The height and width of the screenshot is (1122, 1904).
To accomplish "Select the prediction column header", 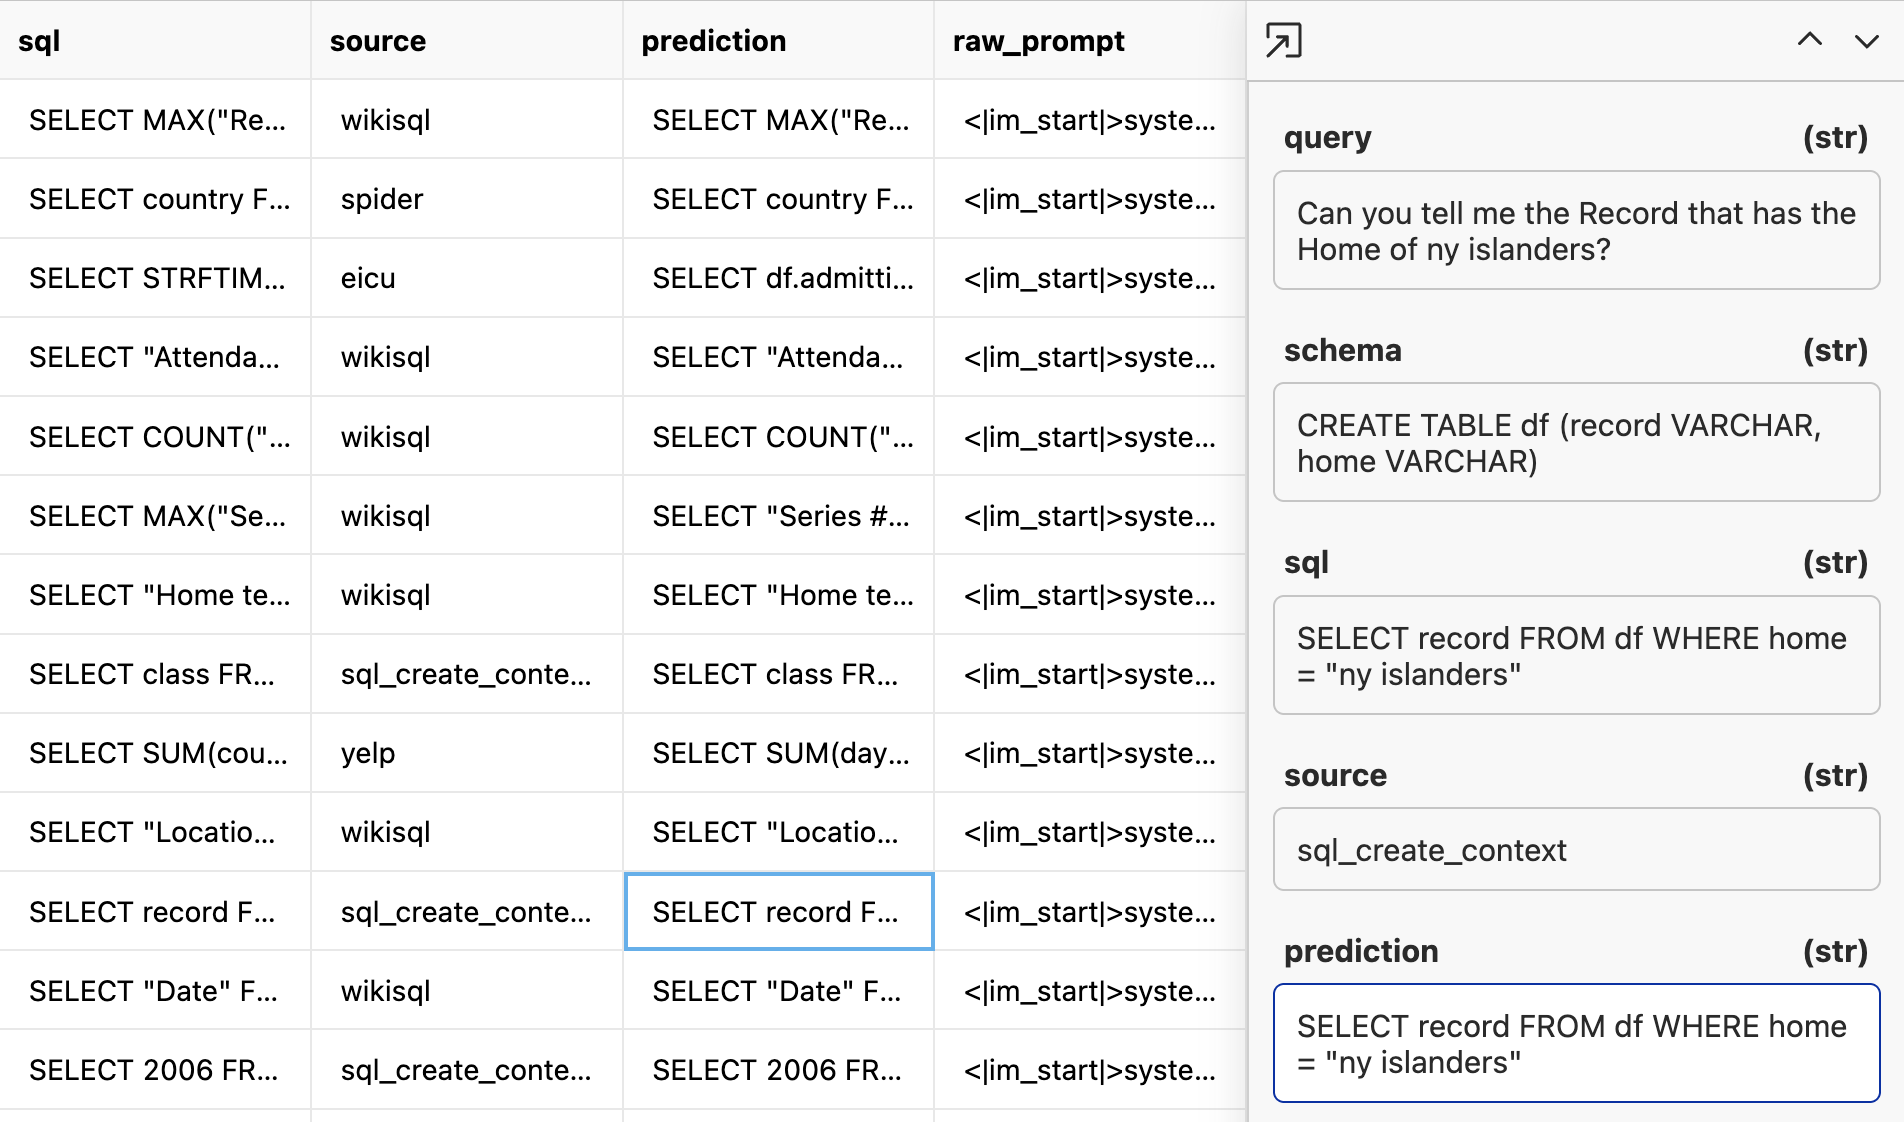I will coord(779,41).
